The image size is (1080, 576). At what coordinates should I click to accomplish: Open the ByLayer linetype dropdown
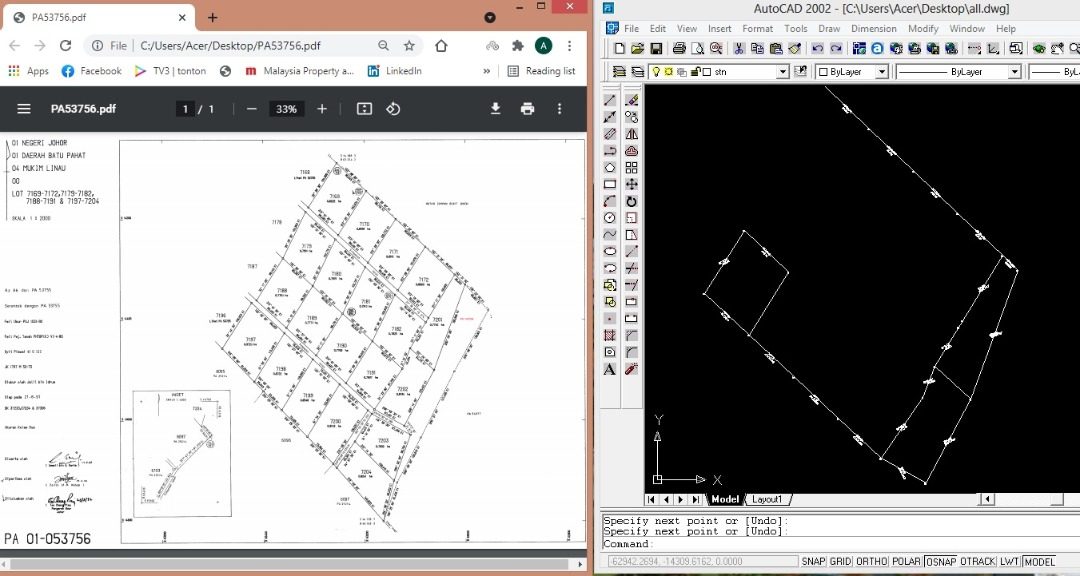click(1015, 72)
